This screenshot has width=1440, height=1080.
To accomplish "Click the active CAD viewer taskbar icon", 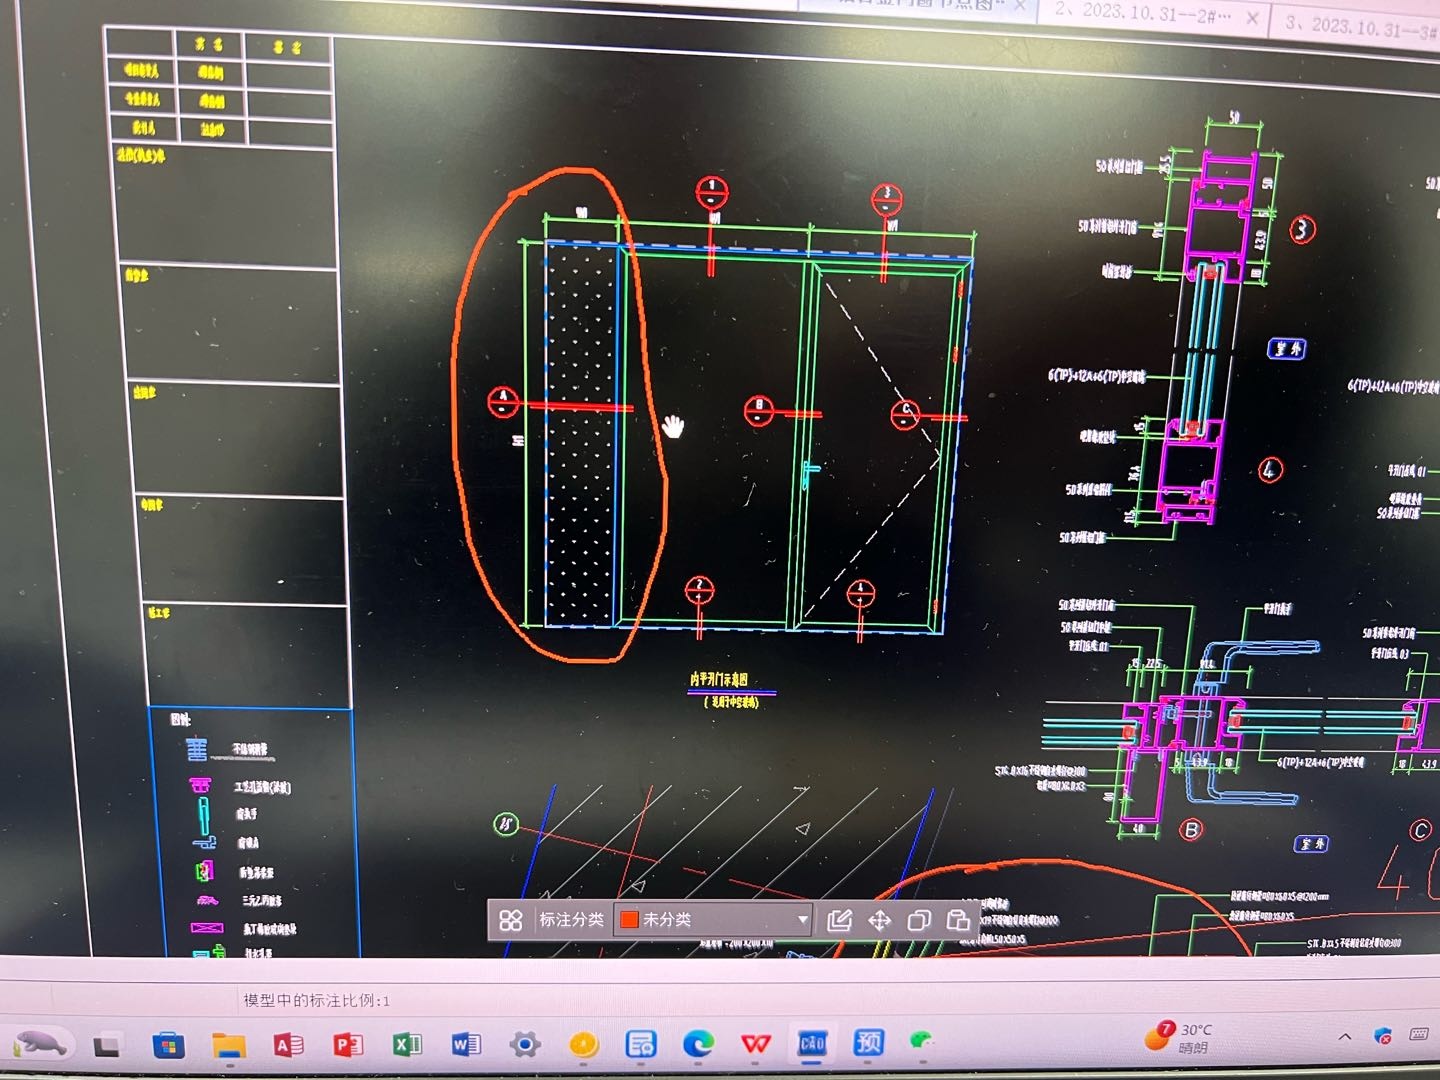I will click(x=811, y=1043).
